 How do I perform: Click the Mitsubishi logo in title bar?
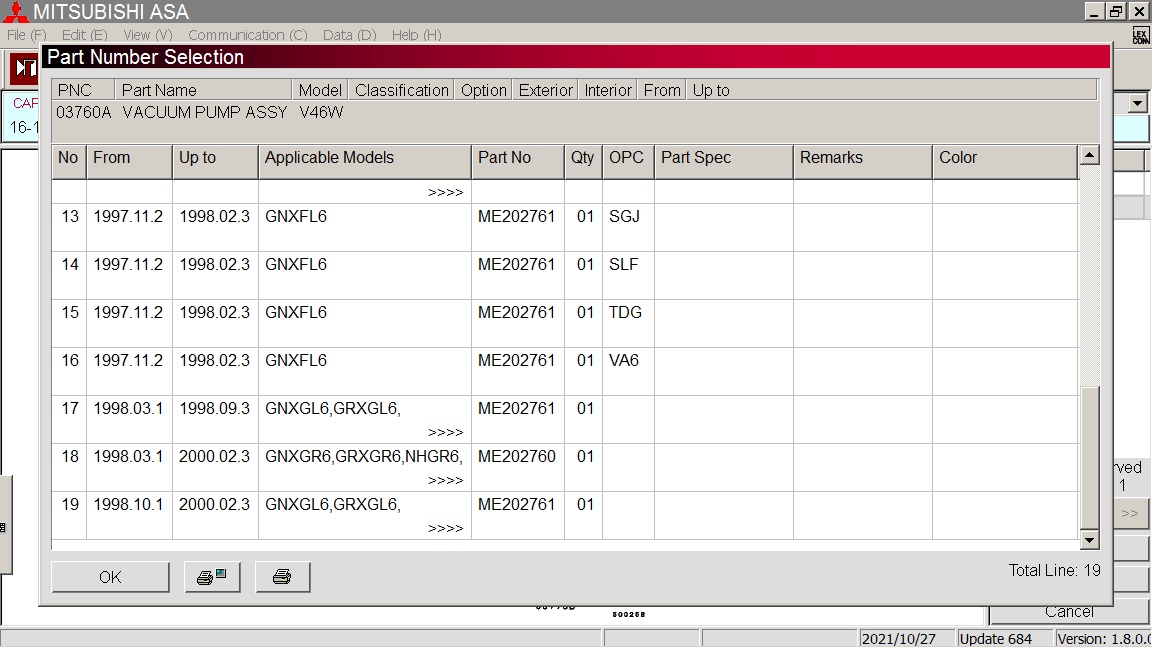click(x=16, y=12)
